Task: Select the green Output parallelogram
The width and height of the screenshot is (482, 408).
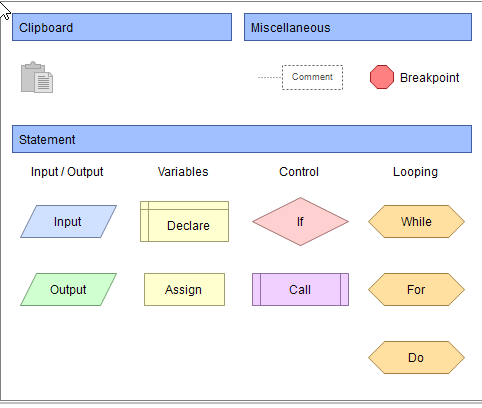Action: point(68,289)
